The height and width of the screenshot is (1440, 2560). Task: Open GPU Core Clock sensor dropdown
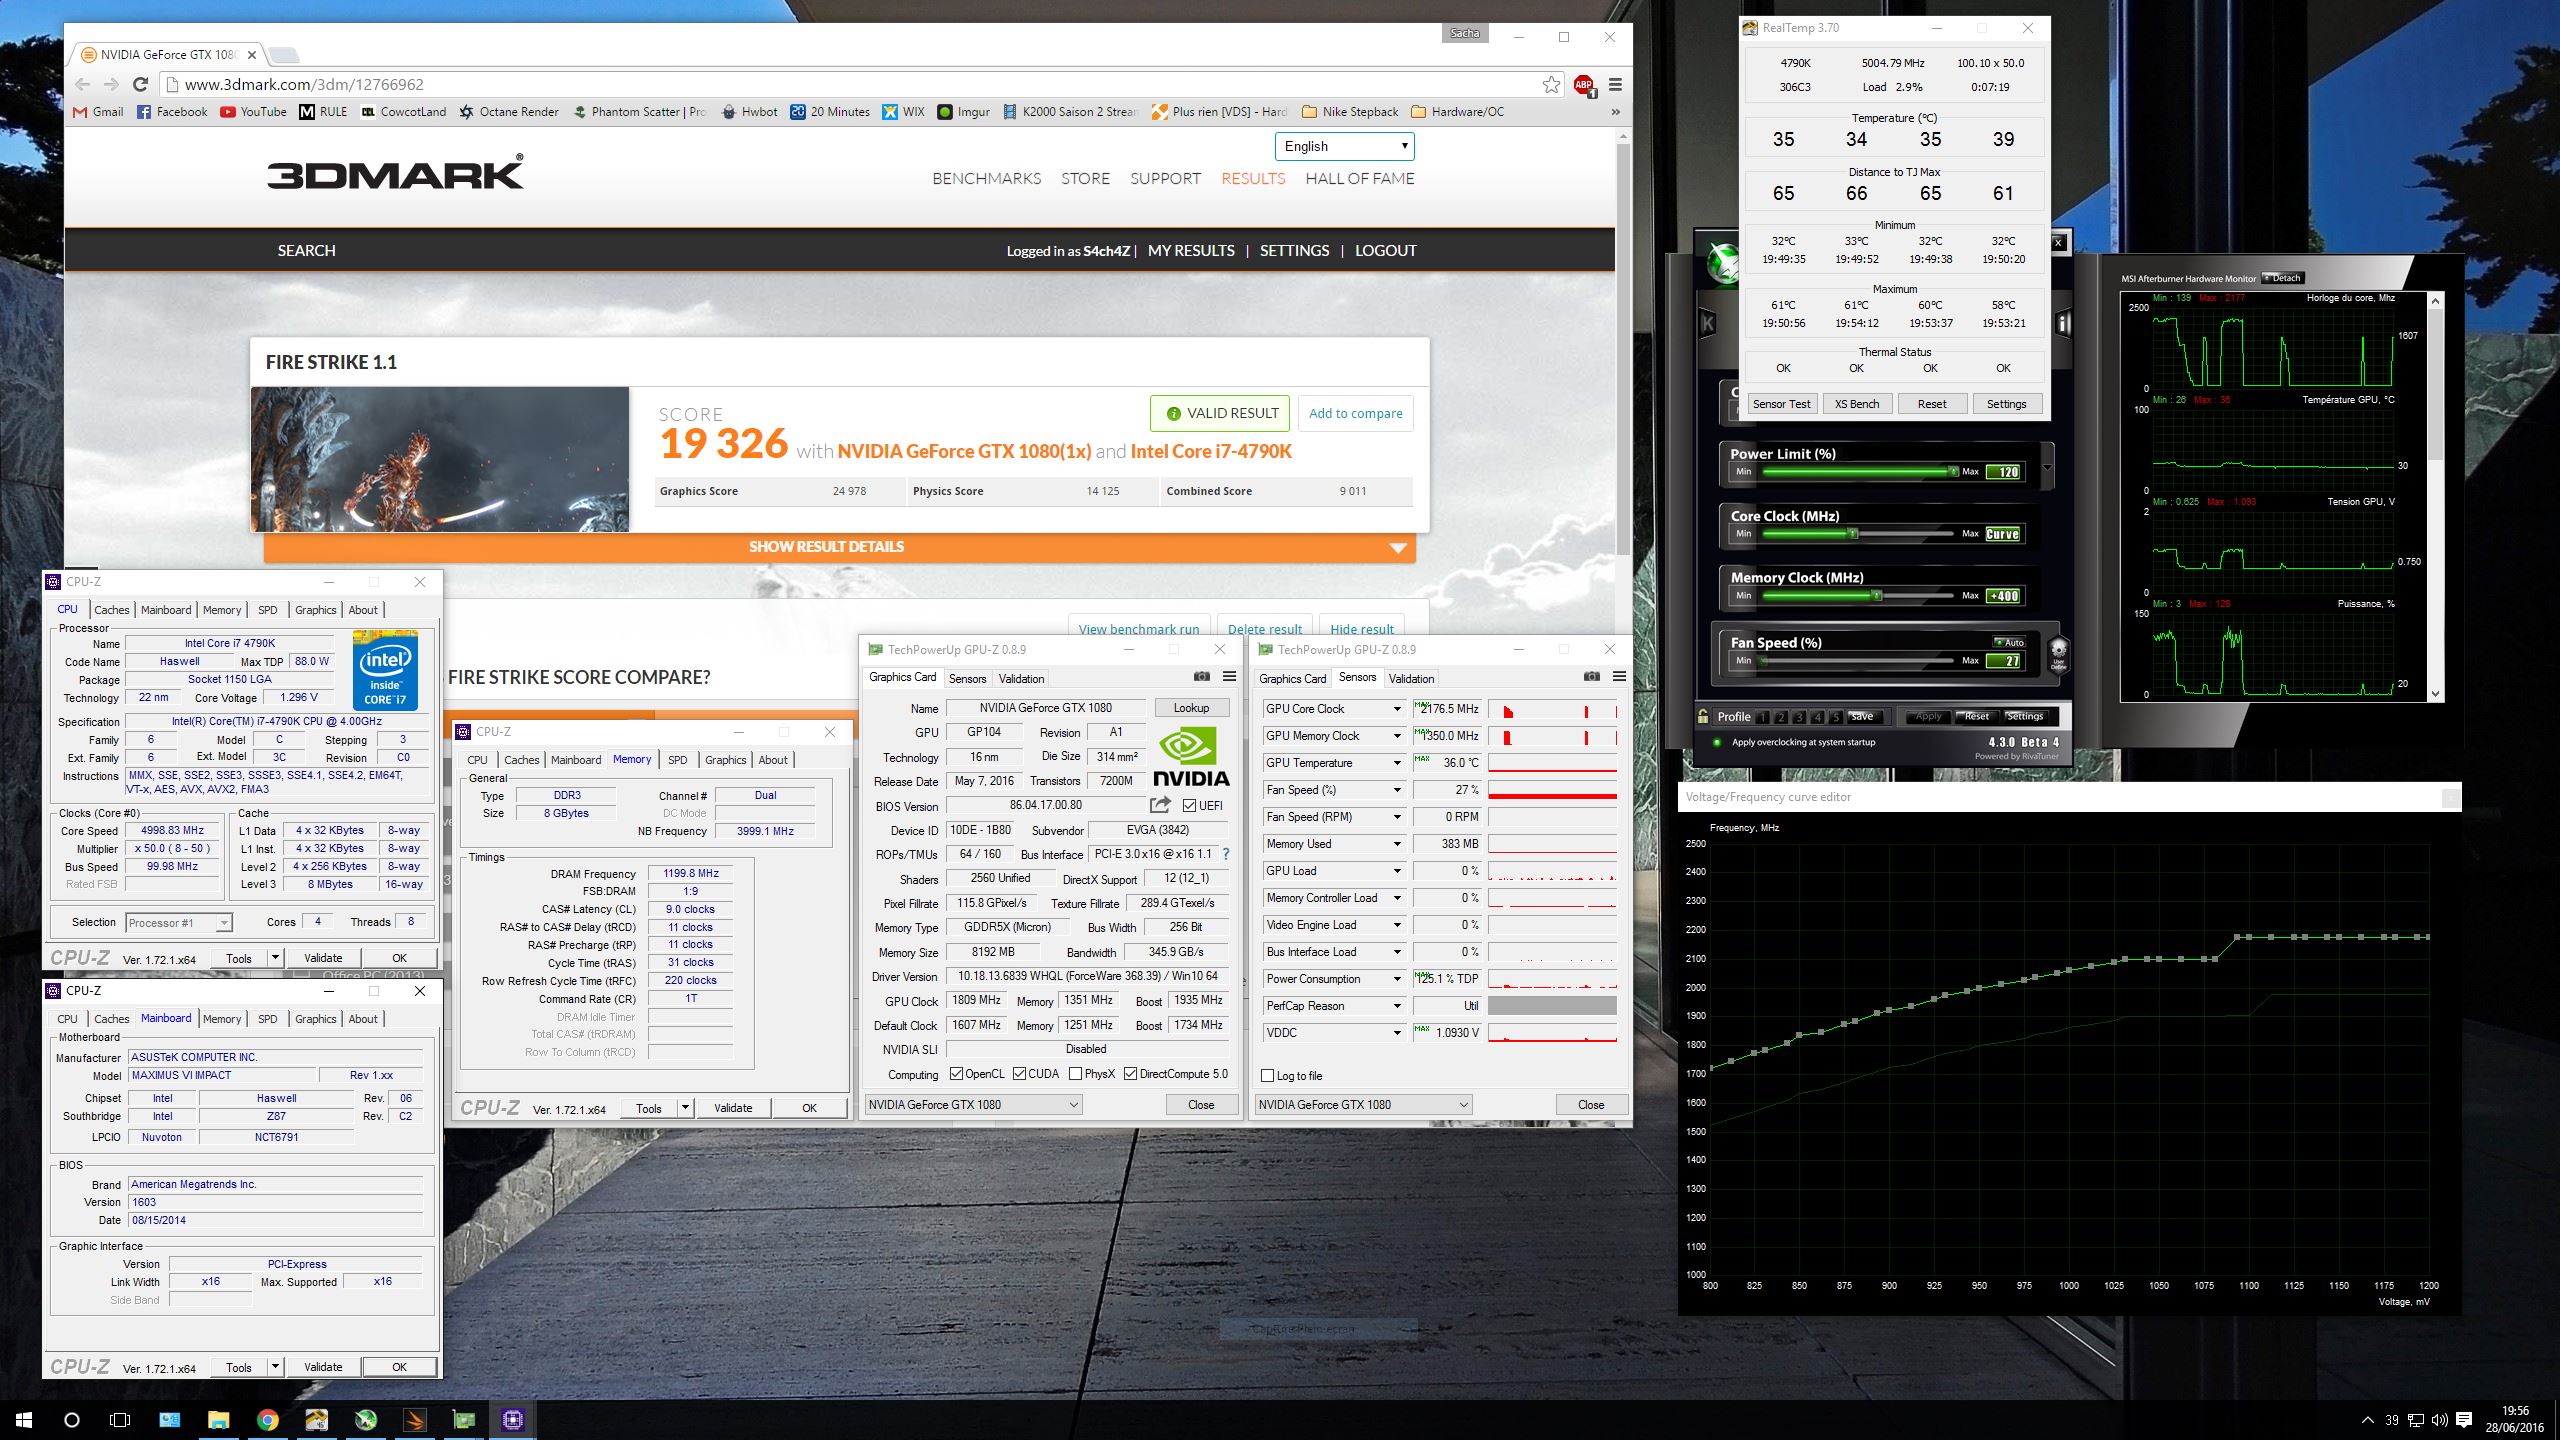[1397, 709]
